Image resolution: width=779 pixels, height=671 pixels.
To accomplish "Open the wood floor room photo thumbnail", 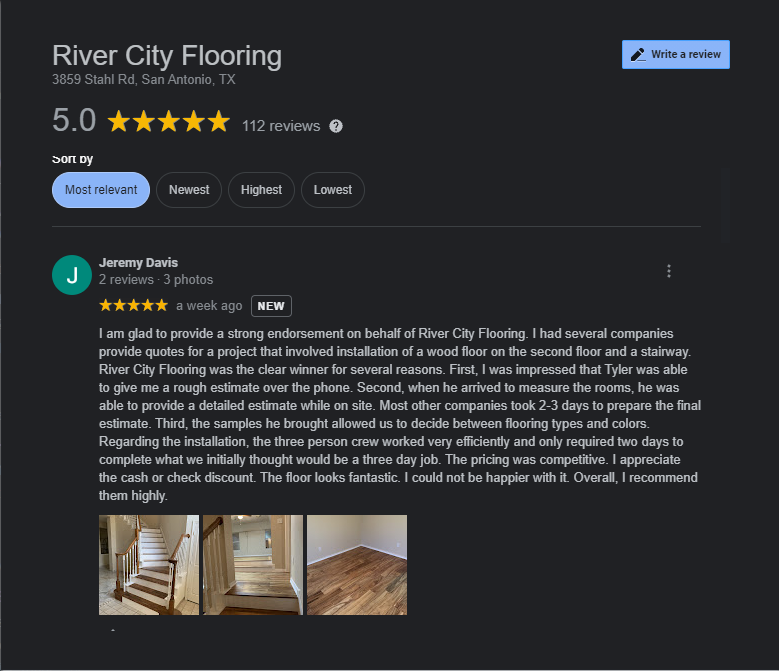I will (x=357, y=565).
